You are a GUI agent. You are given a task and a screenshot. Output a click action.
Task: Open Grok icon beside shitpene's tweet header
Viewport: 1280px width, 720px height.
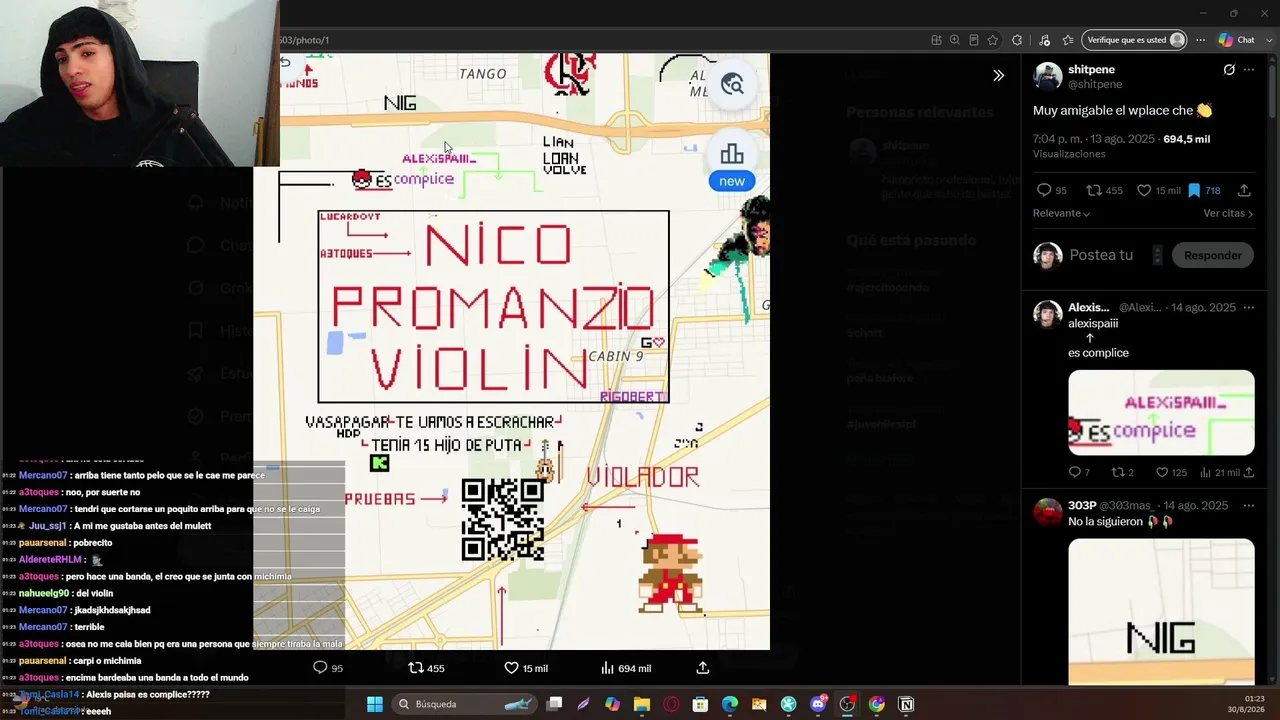point(1229,70)
